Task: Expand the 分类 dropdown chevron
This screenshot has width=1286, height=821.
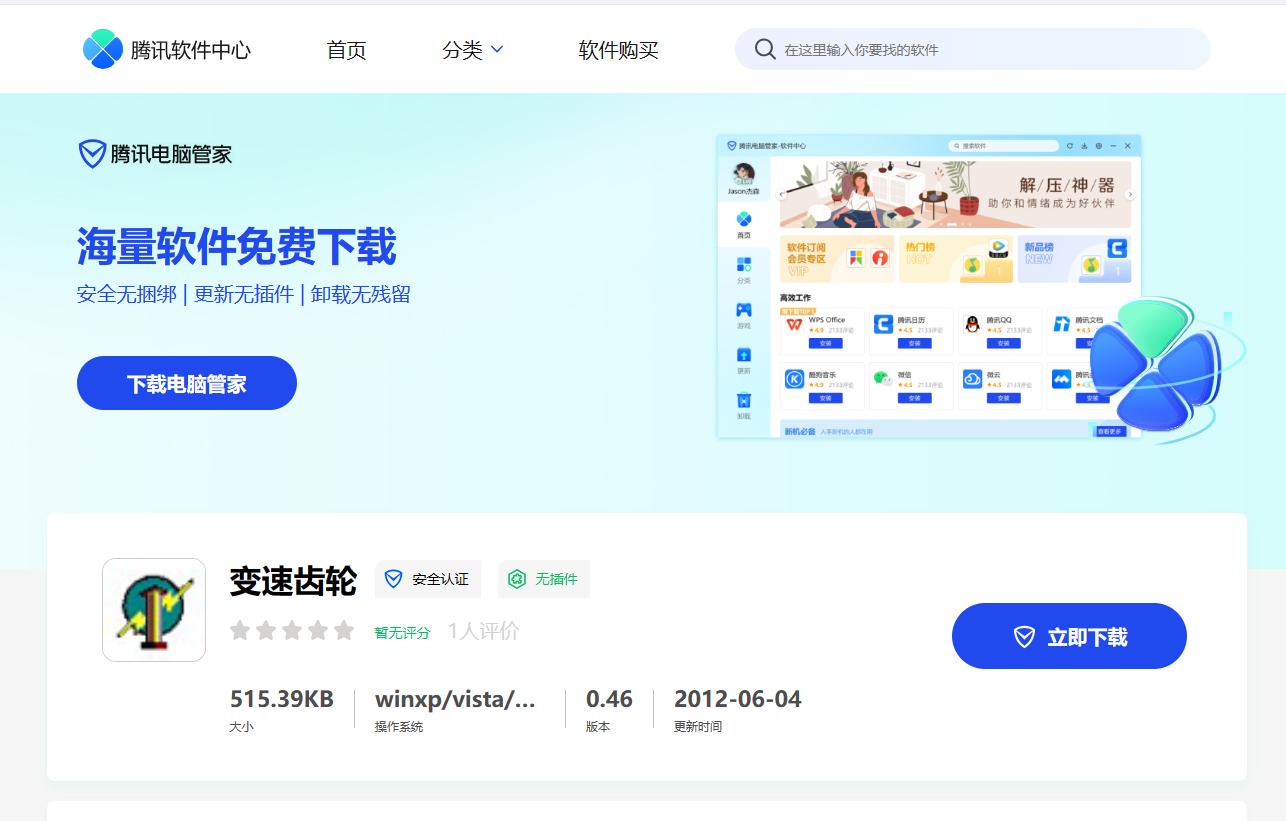Action: point(497,49)
